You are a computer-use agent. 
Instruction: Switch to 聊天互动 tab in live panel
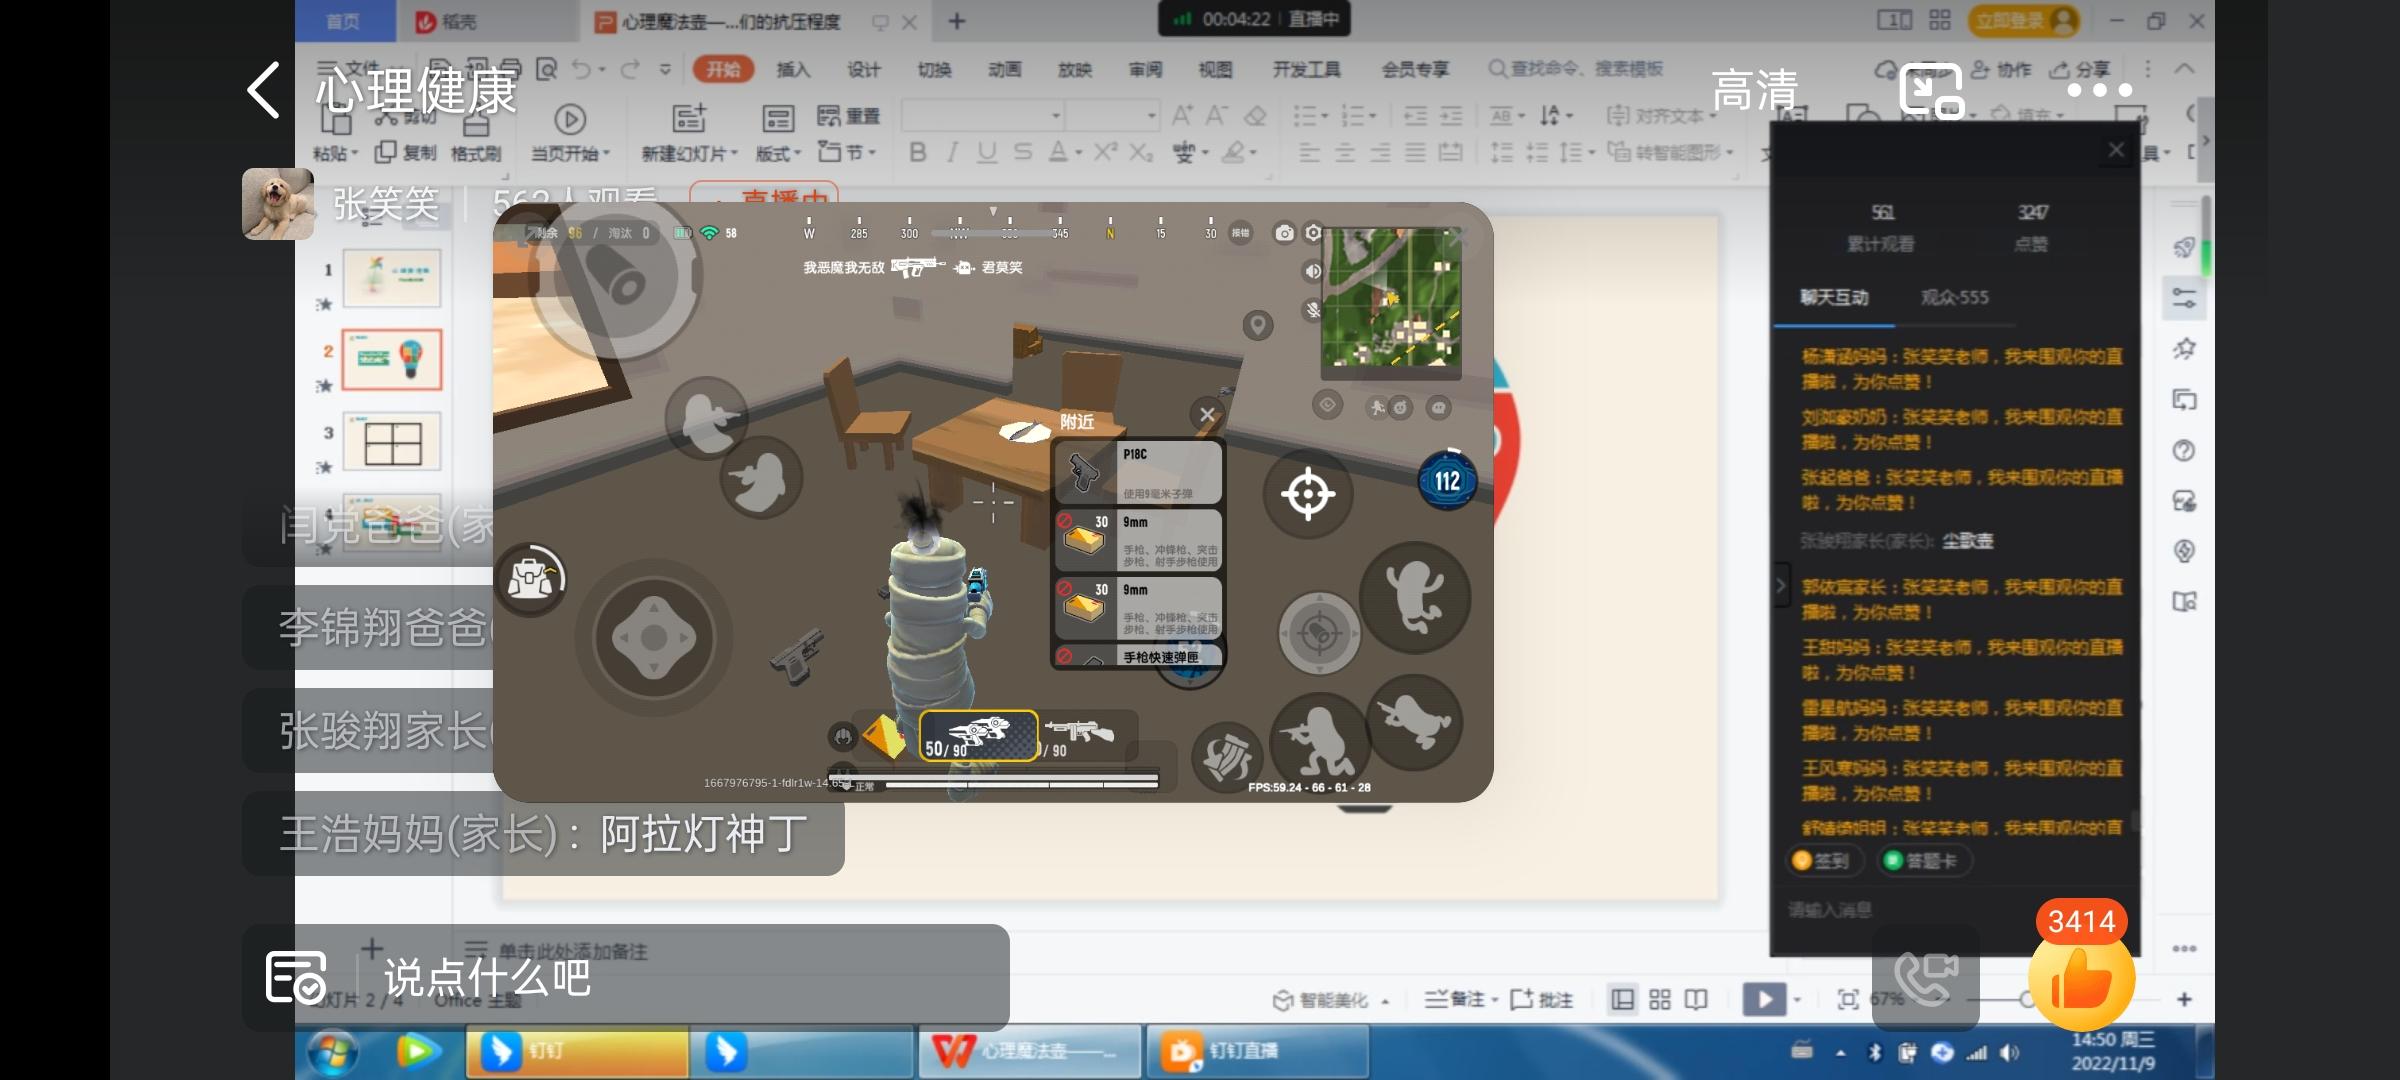click(x=1834, y=297)
